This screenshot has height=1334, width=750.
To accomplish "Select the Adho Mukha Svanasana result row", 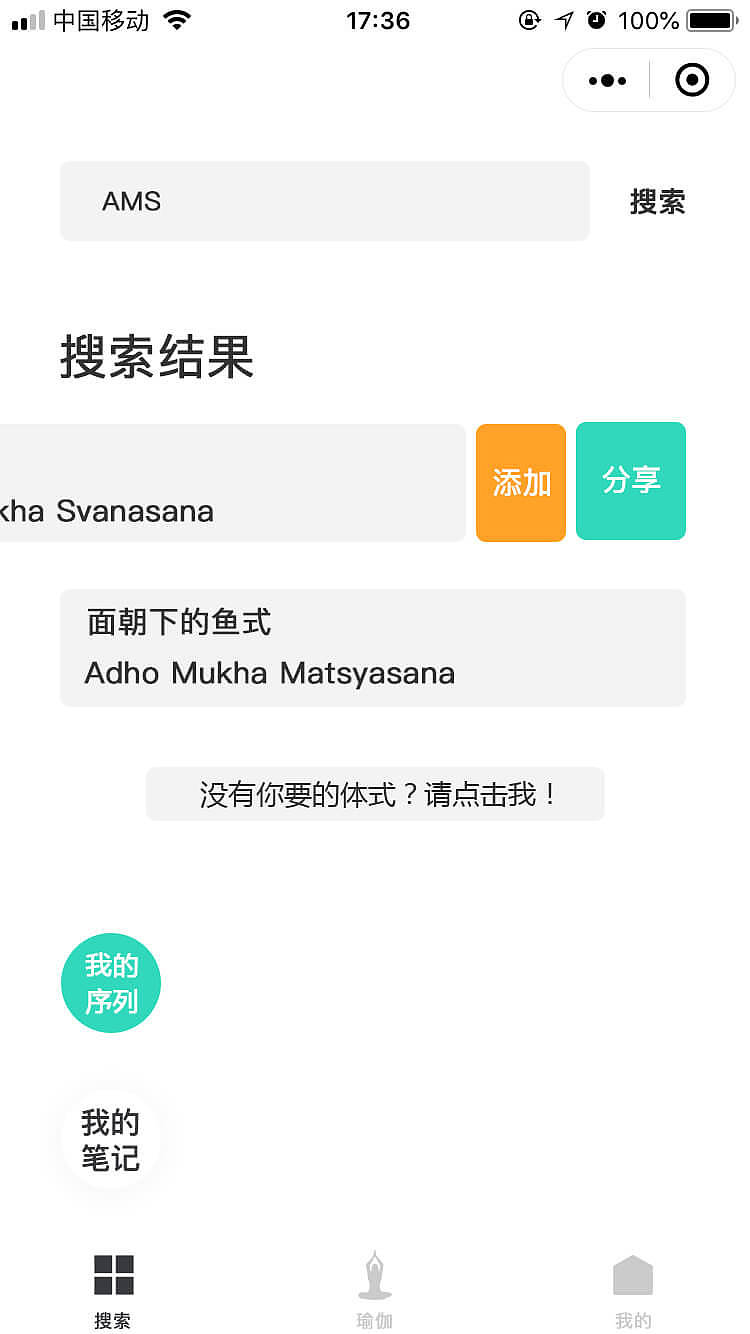I will [x=230, y=481].
